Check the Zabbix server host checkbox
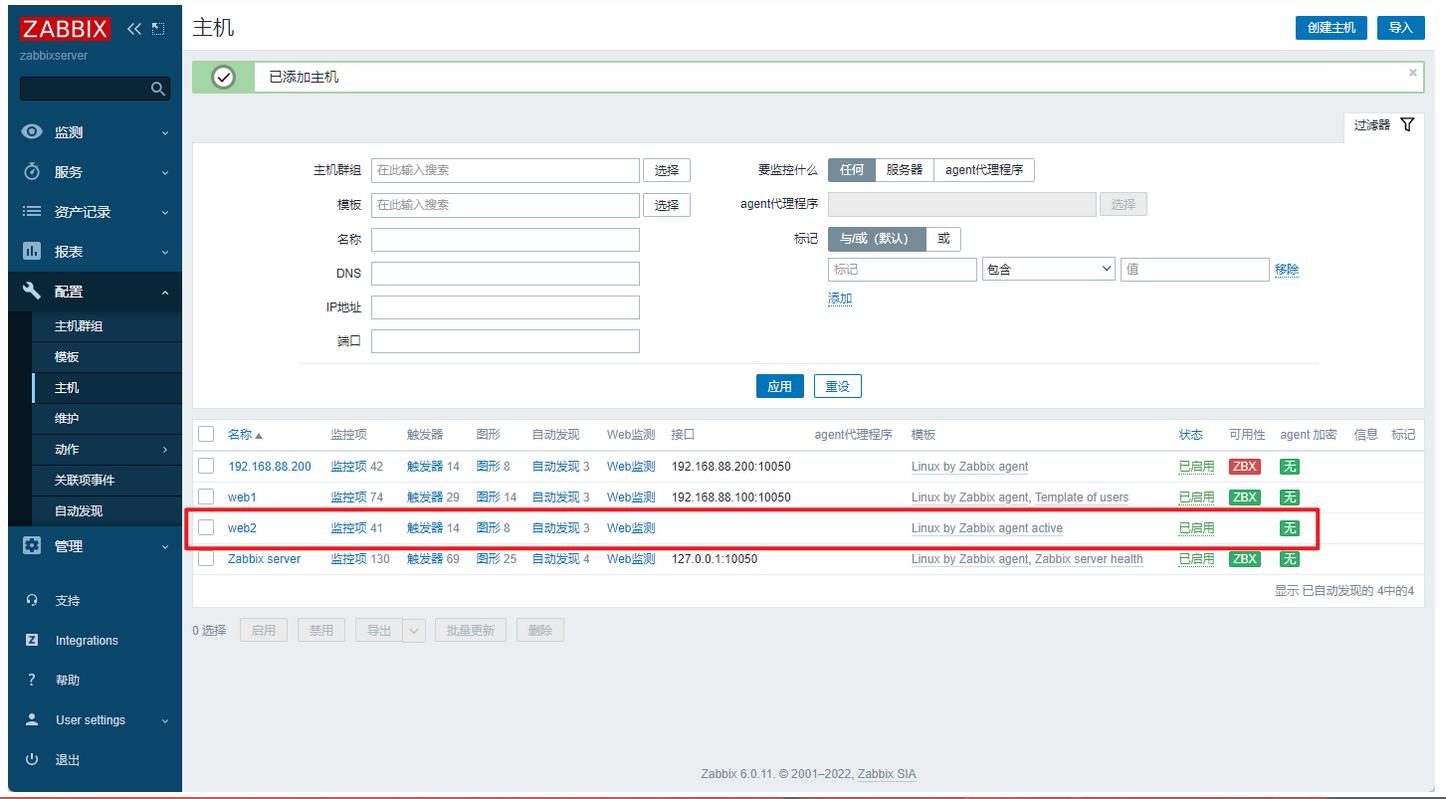The height and width of the screenshot is (799, 1446). [x=206, y=559]
